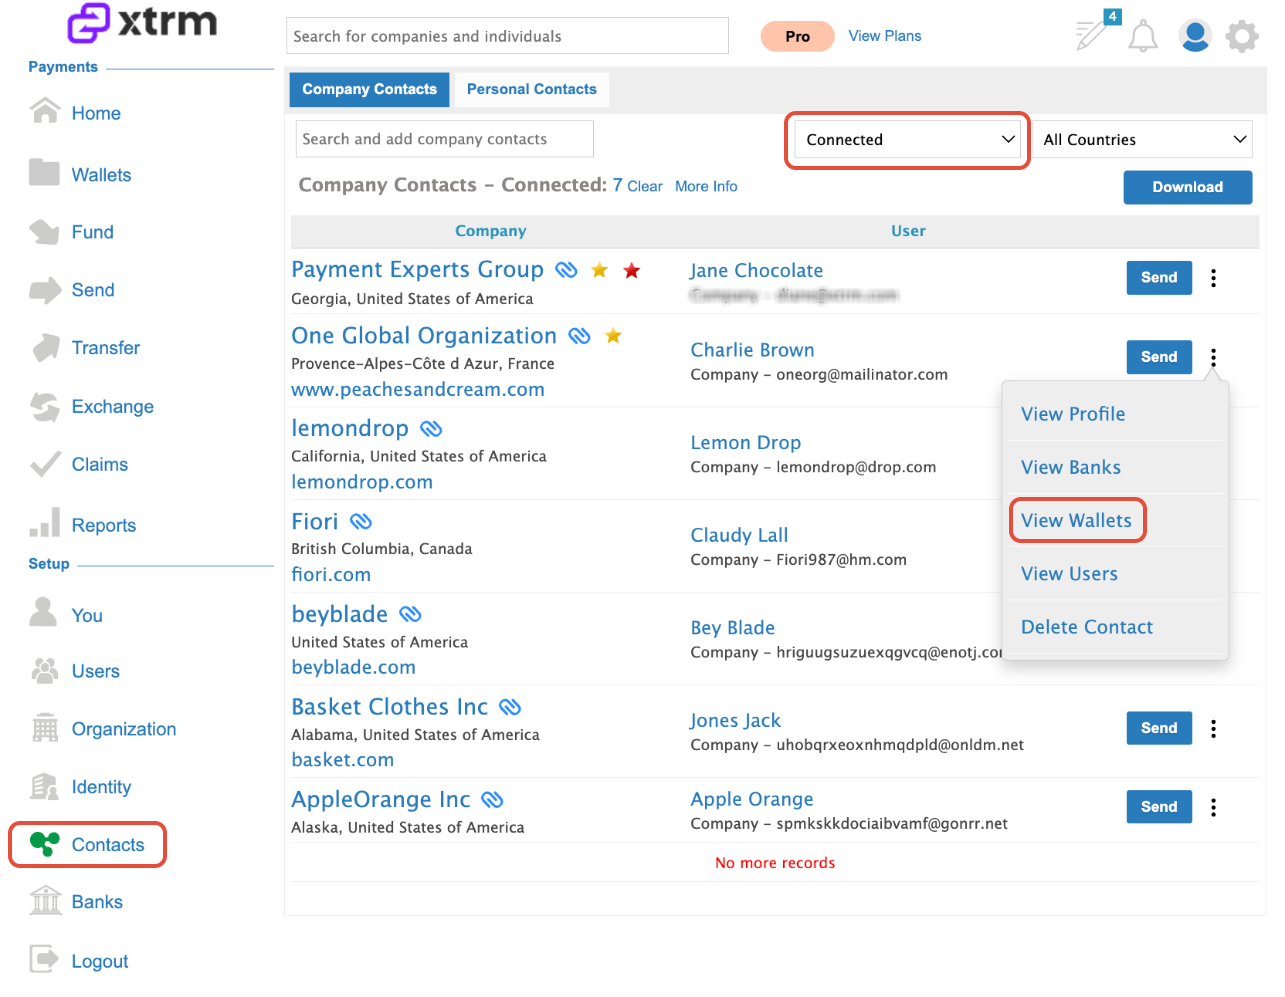This screenshot has width=1285, height=997.
Task: Click Send for AppleOrange Inc
Action: 1159,807
